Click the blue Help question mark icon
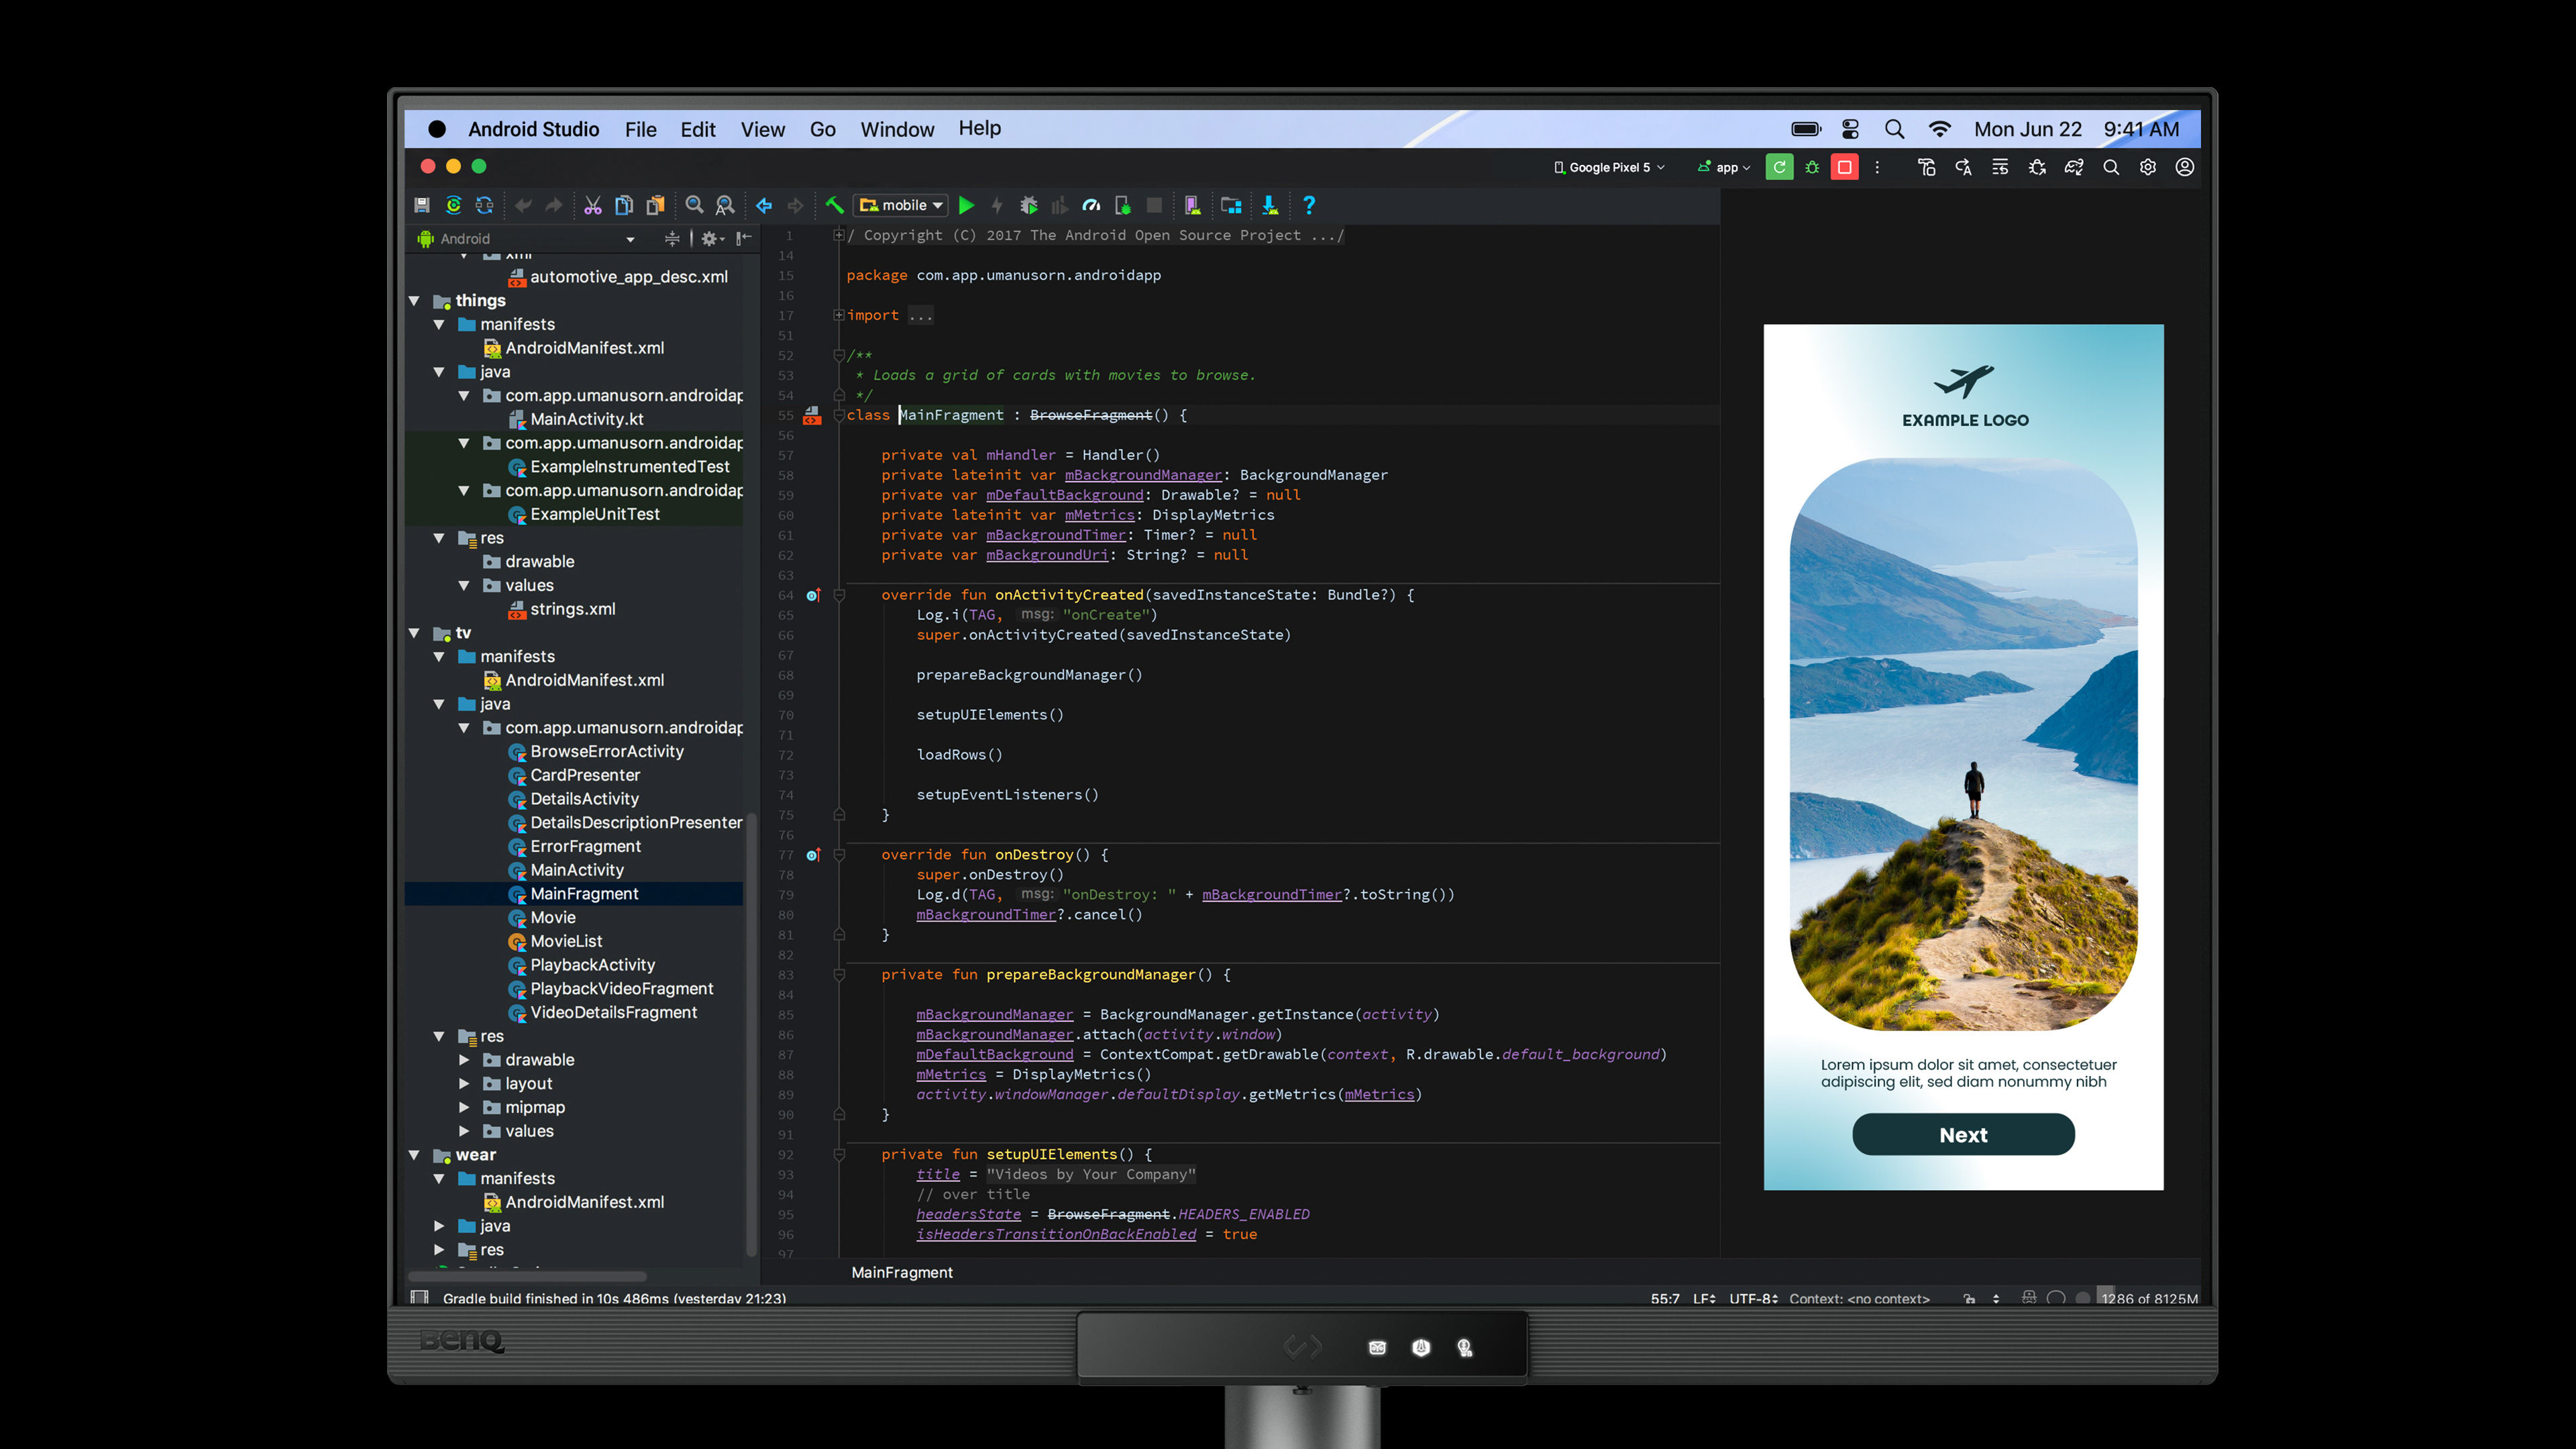Viewport: 2576px width, 1449px height. 1309,205
